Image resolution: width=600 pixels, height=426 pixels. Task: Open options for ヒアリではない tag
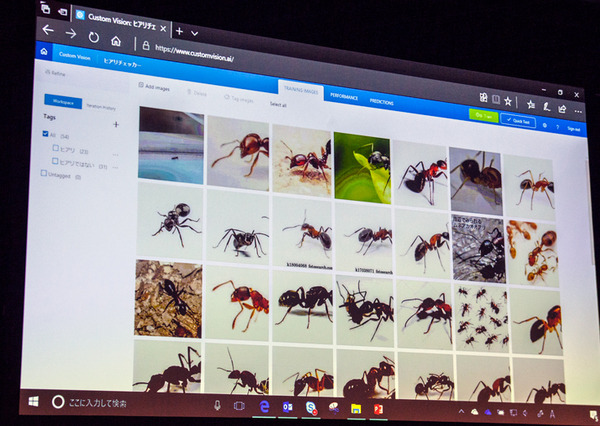(x=117, y=161)
